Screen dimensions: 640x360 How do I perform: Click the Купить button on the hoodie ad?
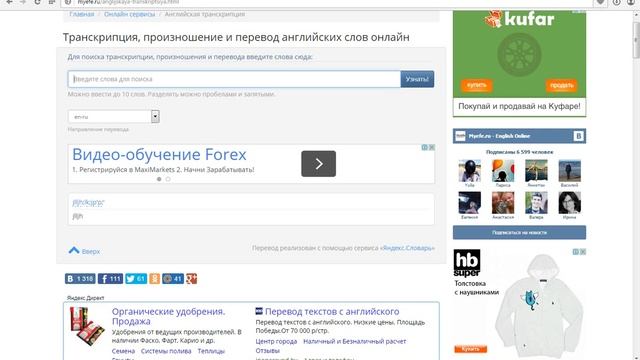(x=471, y=349)
